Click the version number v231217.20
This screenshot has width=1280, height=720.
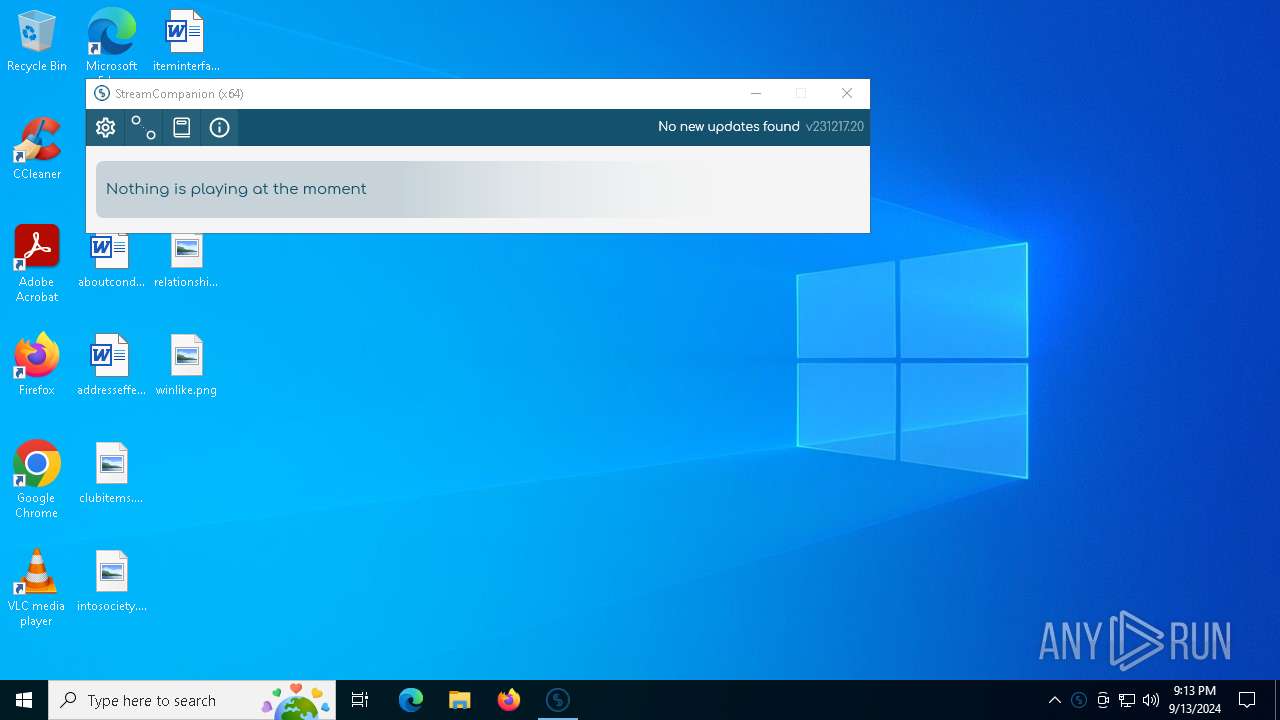tap(835, 126)
